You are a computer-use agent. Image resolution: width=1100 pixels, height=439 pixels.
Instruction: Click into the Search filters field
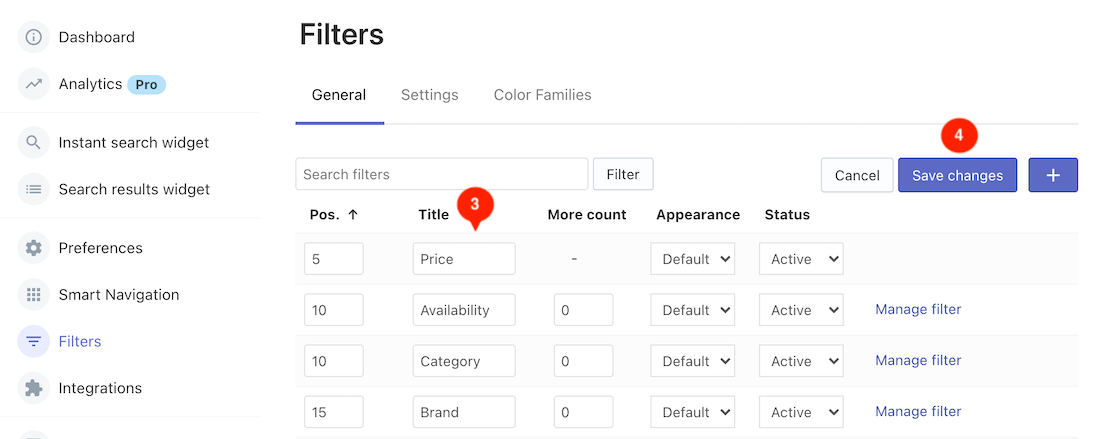click(441, 174)
